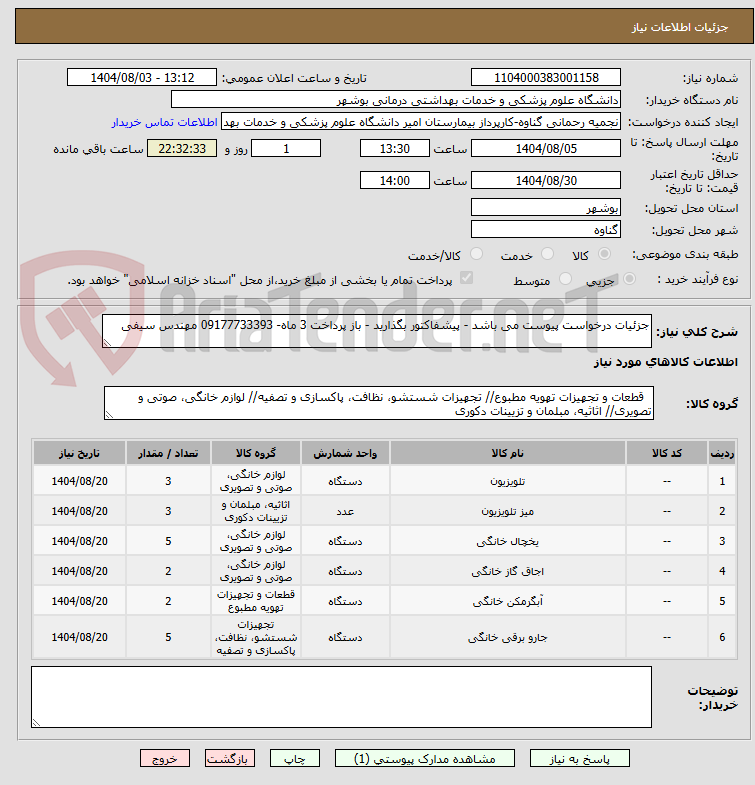Click the تلویزیون item name cell

pyautogui.click(x=508, y=481)
